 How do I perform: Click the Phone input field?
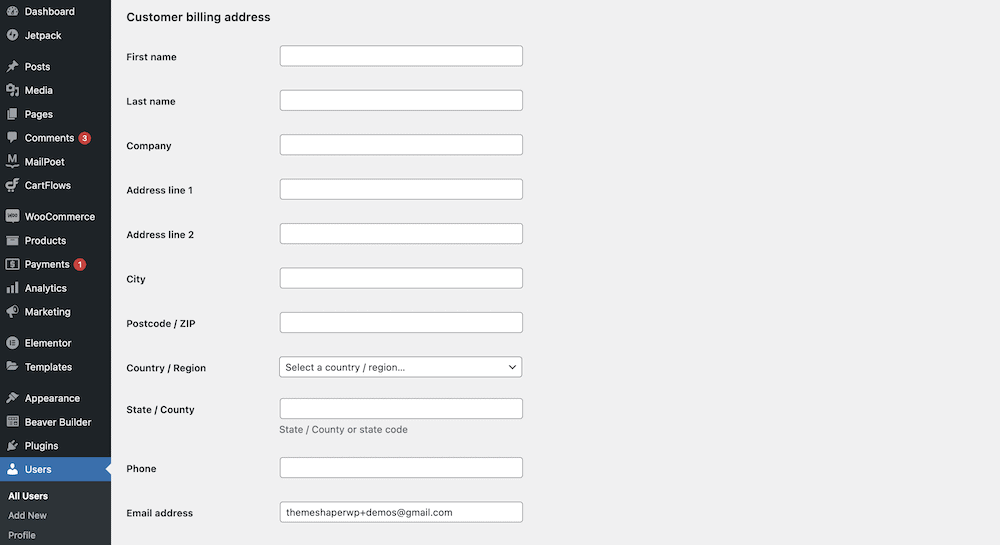click(401, 467)
